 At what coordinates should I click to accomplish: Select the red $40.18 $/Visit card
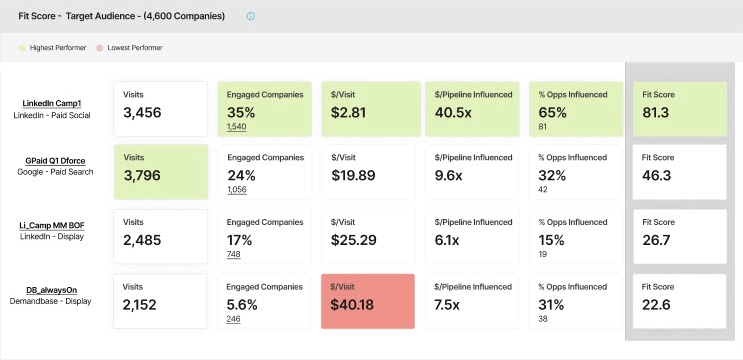[368, 301]
